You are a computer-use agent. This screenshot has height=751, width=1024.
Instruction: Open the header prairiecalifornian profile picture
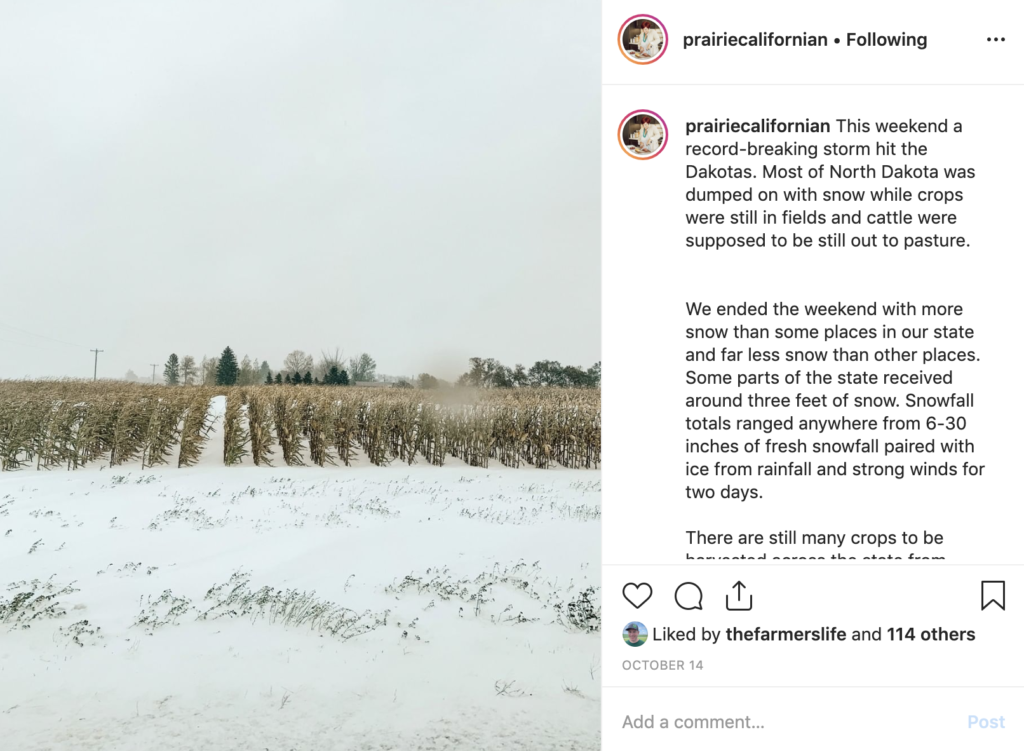pos(643,39)
